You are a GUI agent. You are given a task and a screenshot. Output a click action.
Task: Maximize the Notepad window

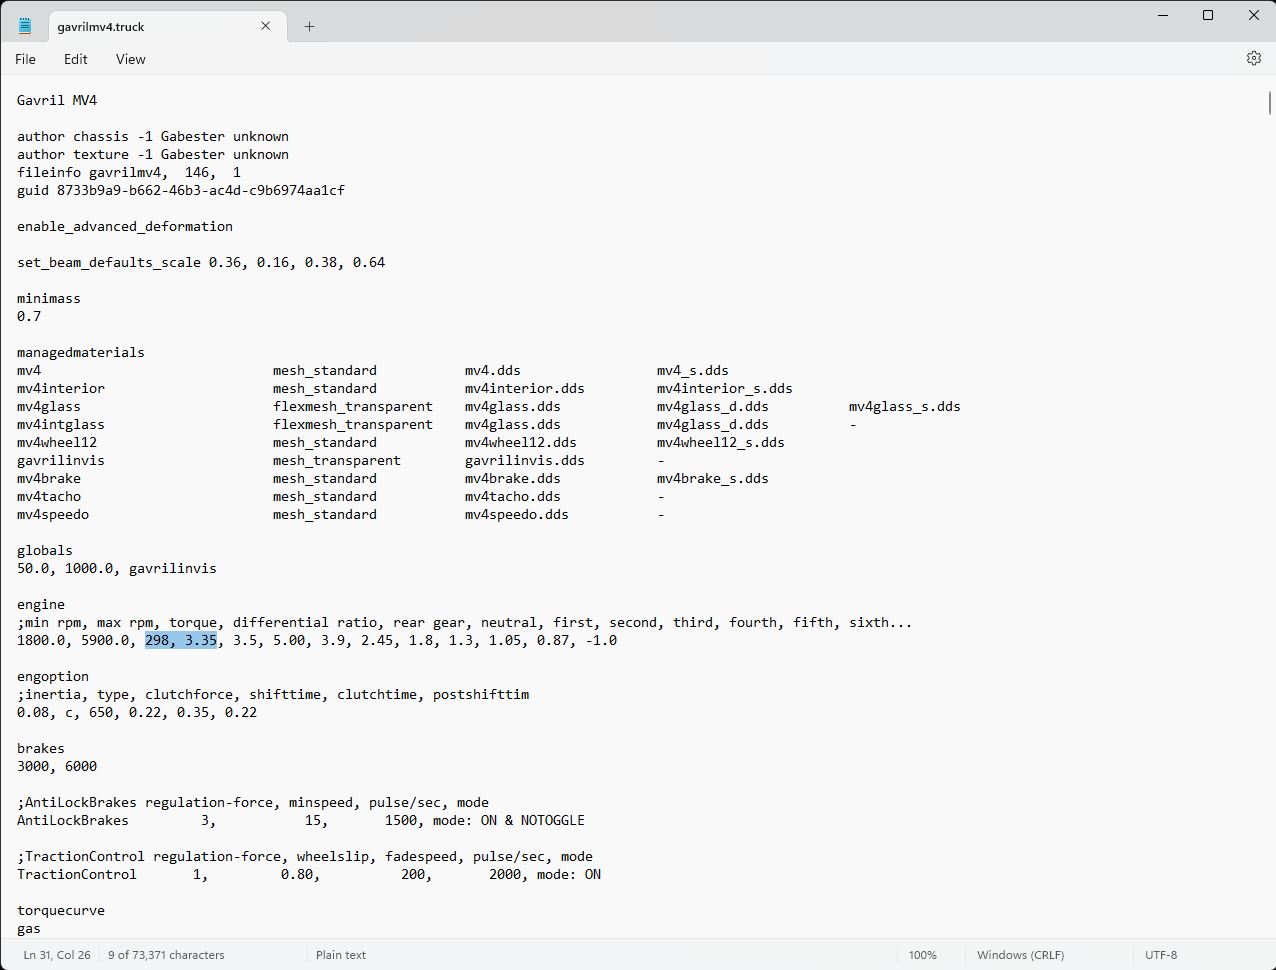click(1208, 15)
